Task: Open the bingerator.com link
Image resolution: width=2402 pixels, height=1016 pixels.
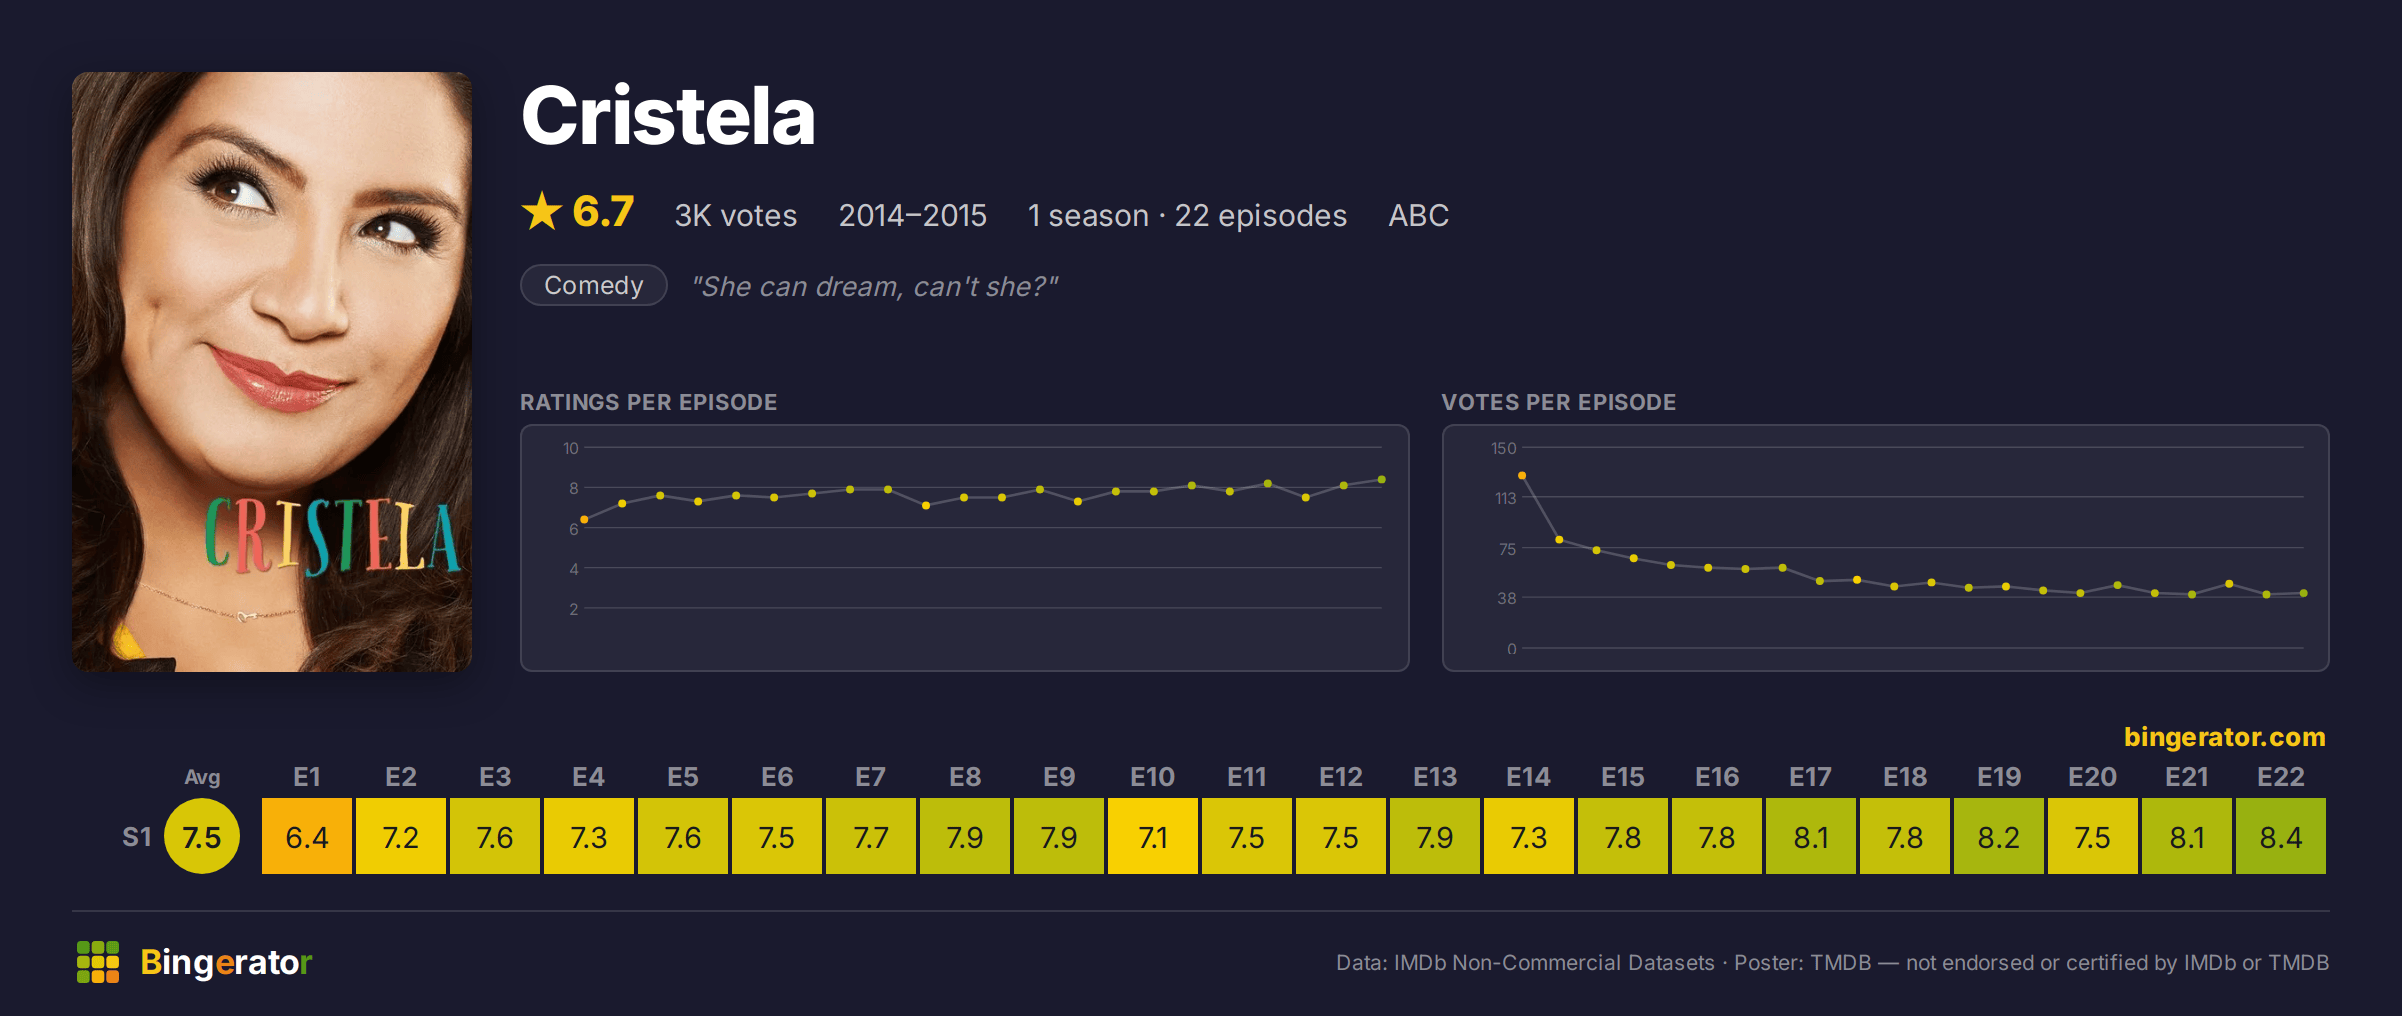Action: pyautogui.click(x=2224, y=737)
